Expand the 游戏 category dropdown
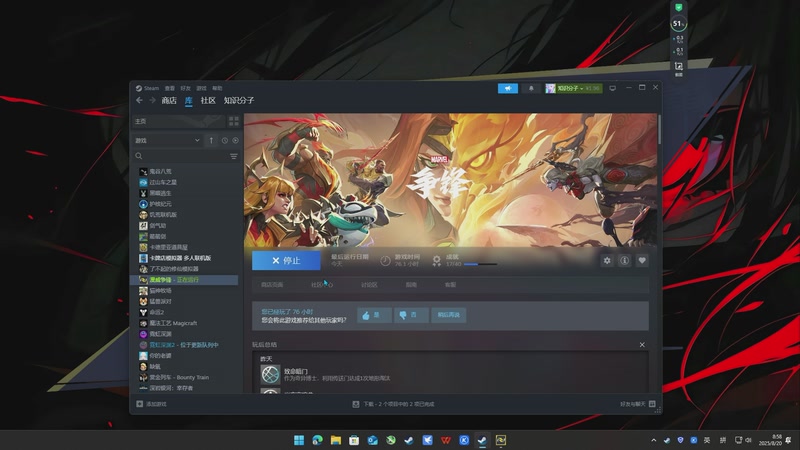 pos(167,140)
